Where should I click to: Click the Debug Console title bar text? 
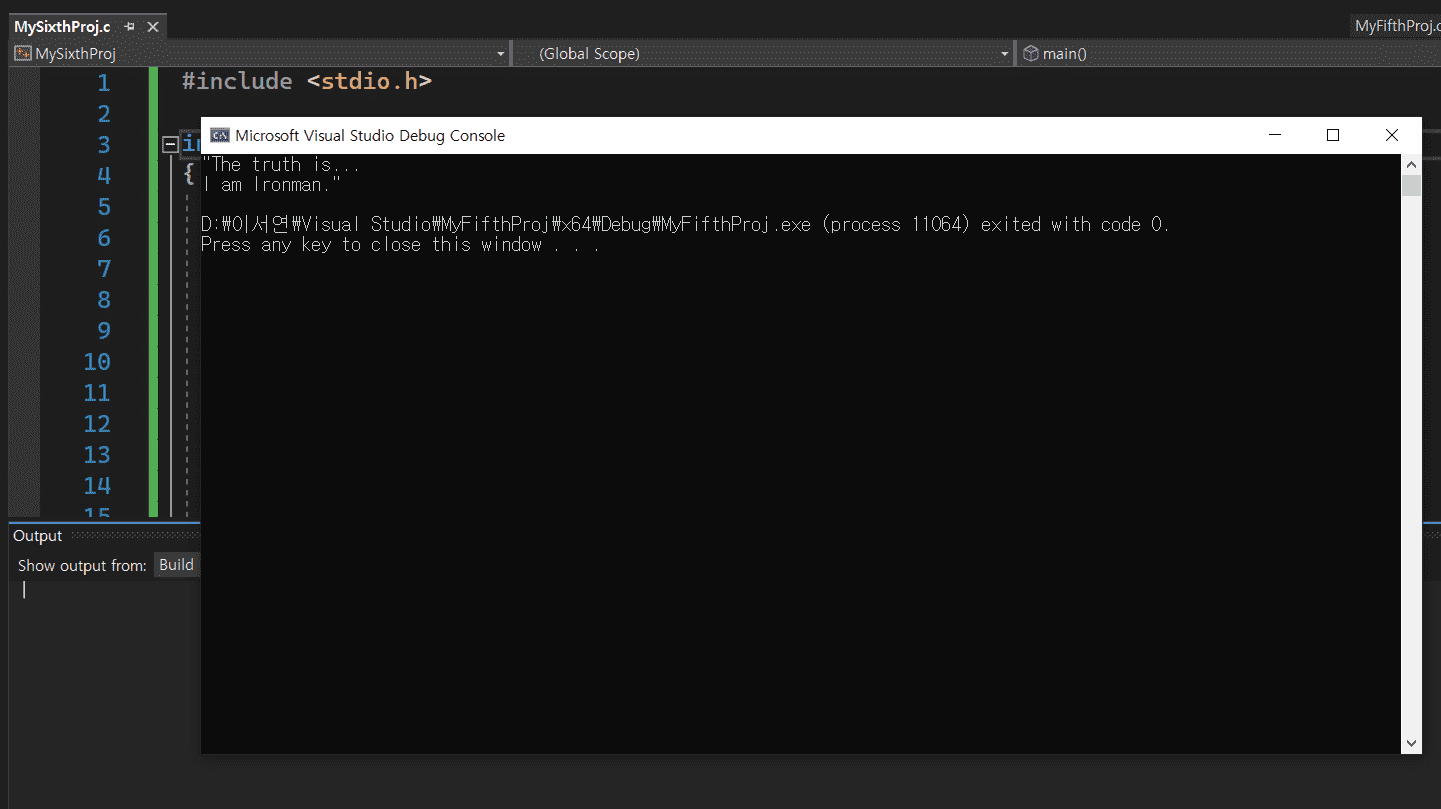[370, 136]
